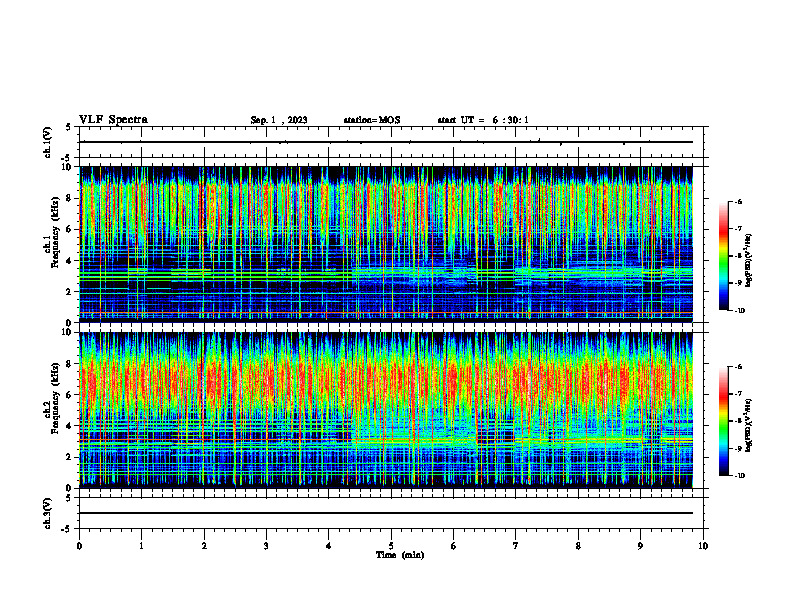The height and width of the screenshot is (612, 792).
Task: Click the time-axis tick label "0"
Action: (x=79, y=546)
